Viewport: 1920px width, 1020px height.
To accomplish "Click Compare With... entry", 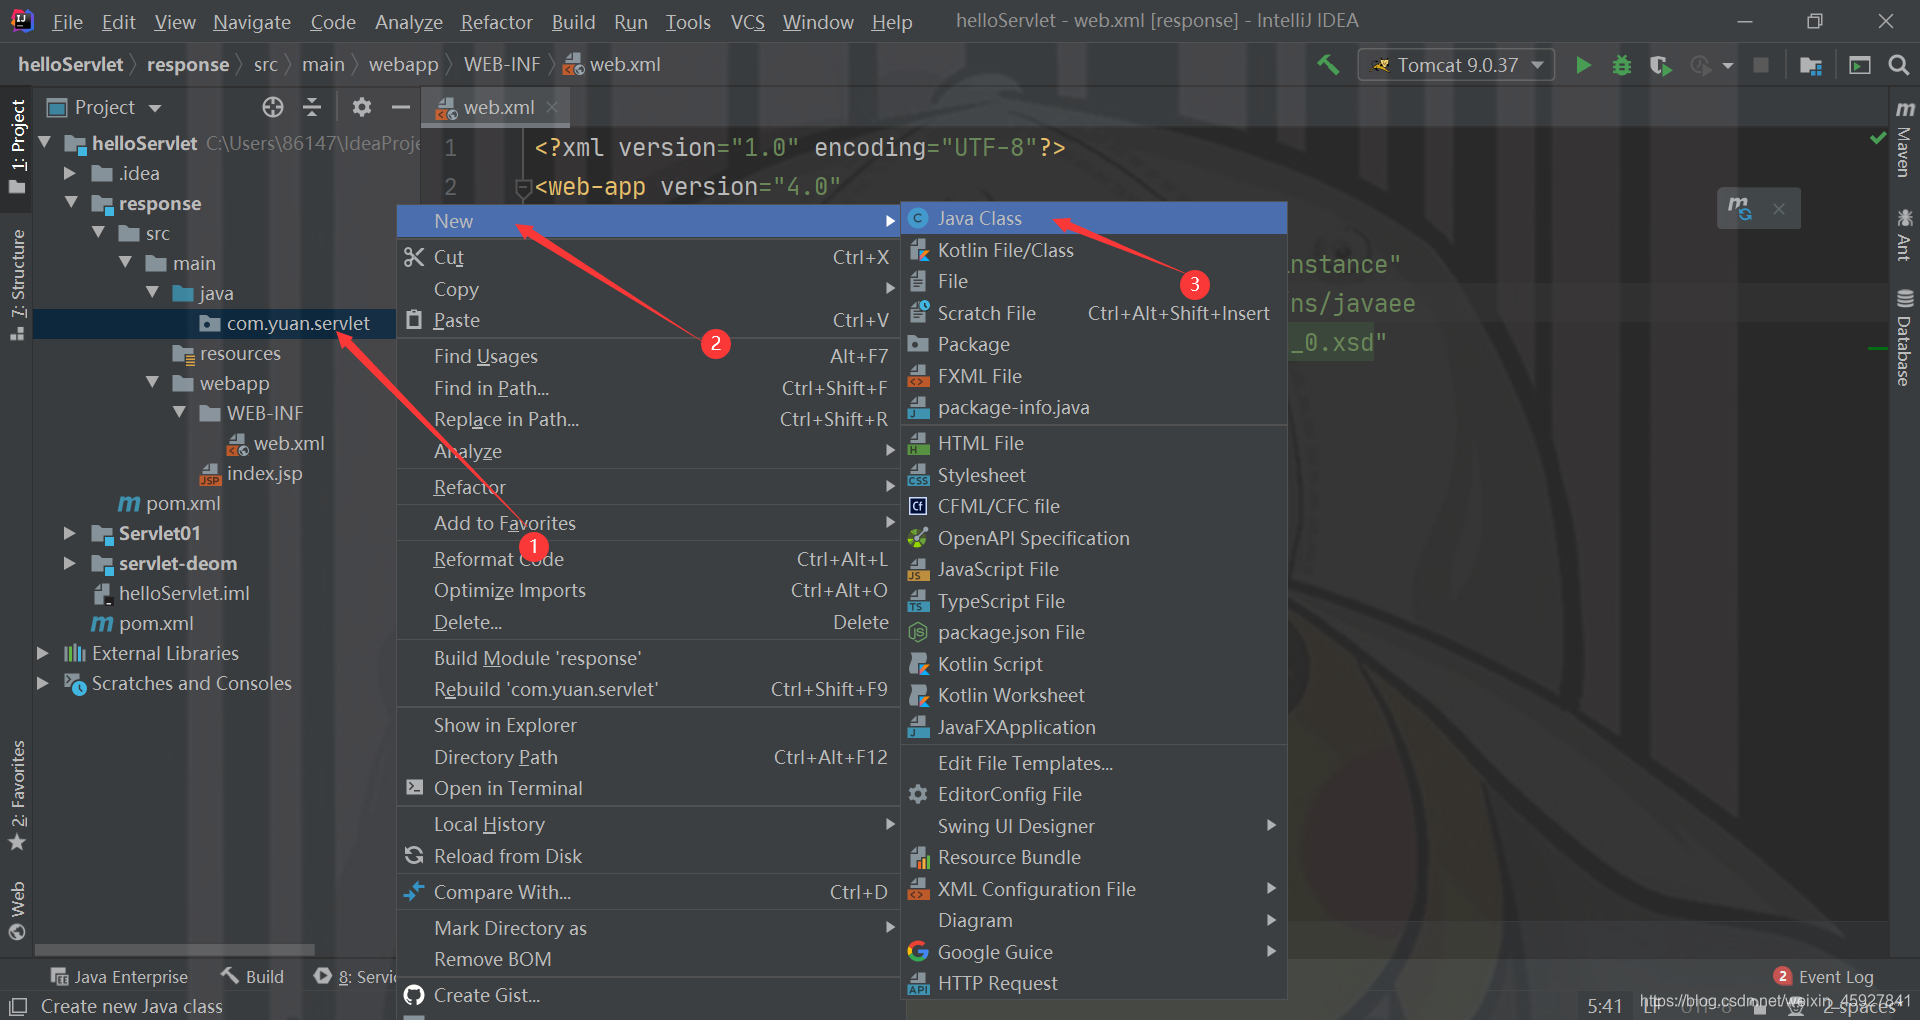I will pyautogui.click(x=649, y=892).
